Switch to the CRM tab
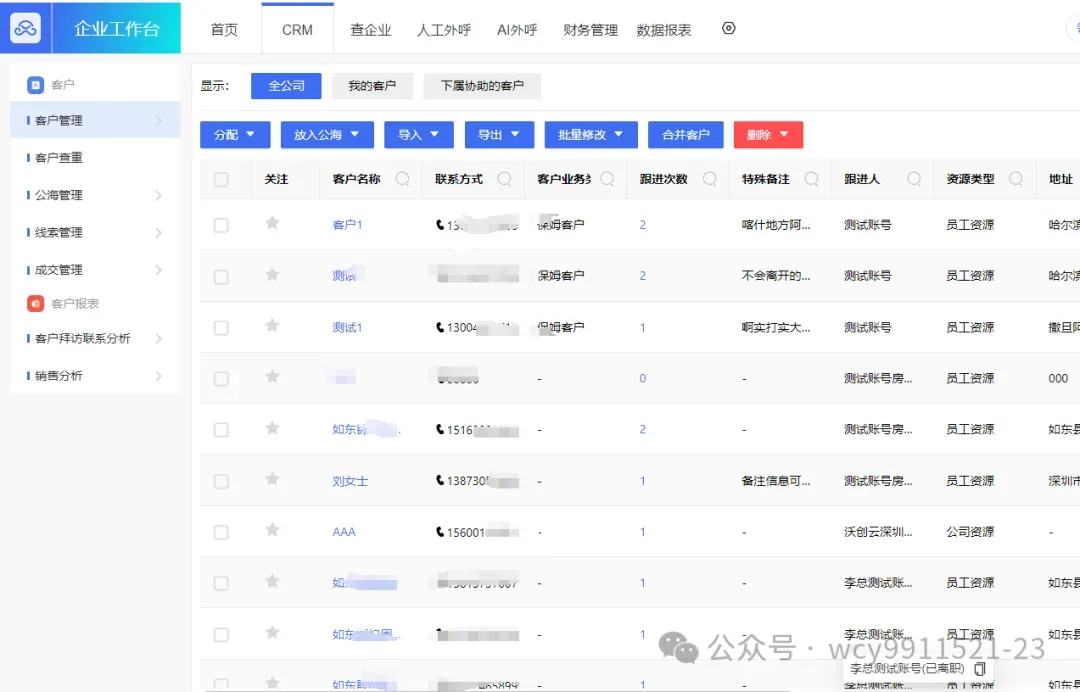This screenshot has width=1080, height=692. coord(296,29)
